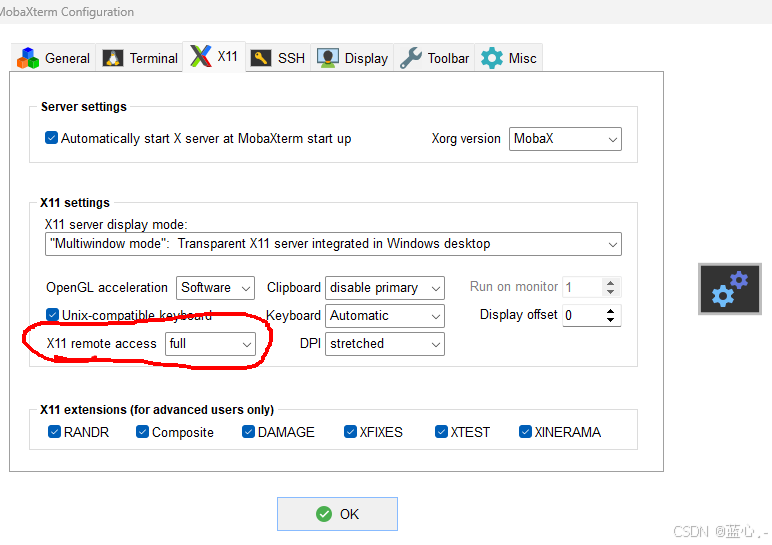Open the General tab
772x545 pixels.
(53, 58)
